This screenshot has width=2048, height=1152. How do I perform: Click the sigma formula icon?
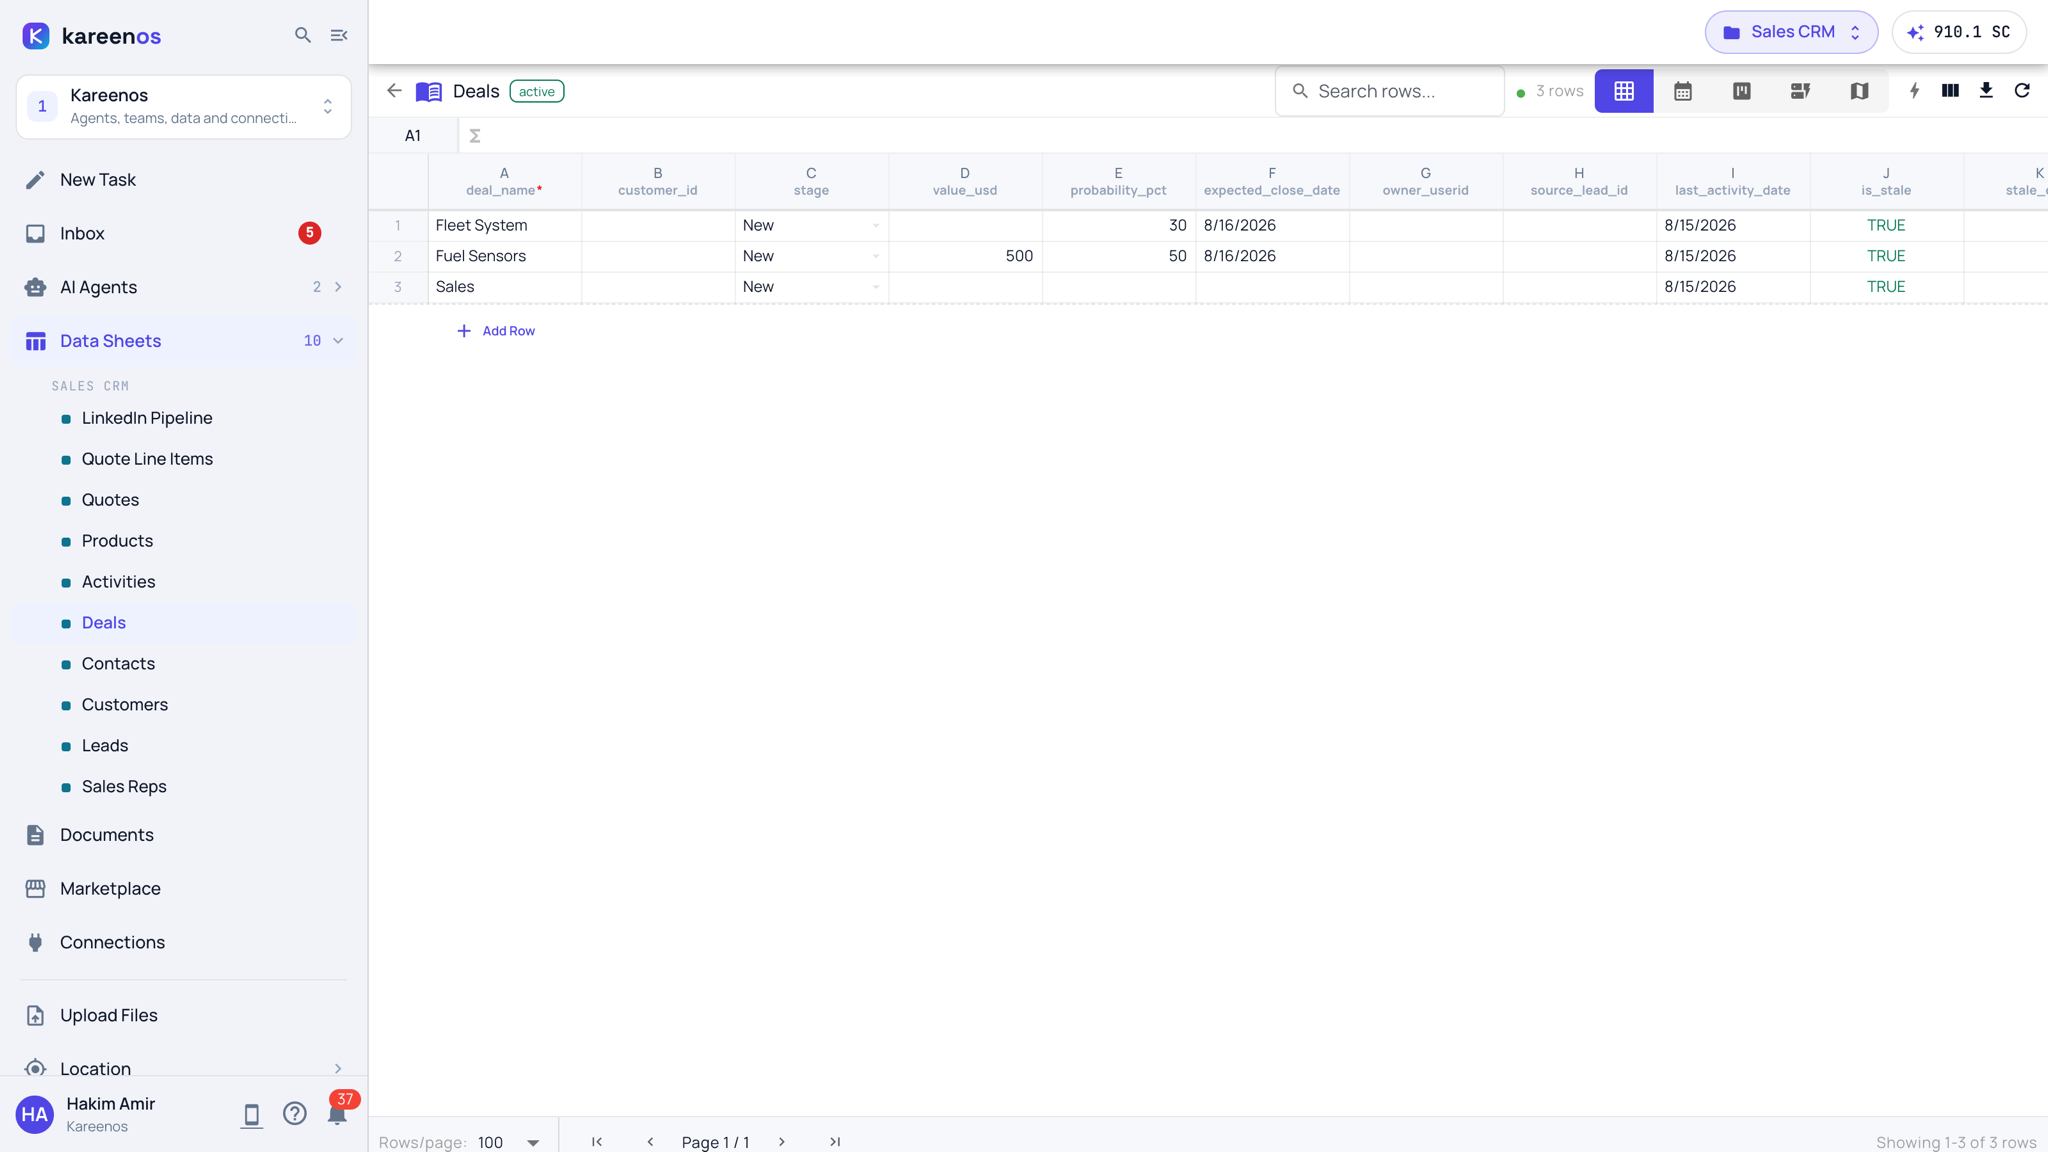(475, 136)
